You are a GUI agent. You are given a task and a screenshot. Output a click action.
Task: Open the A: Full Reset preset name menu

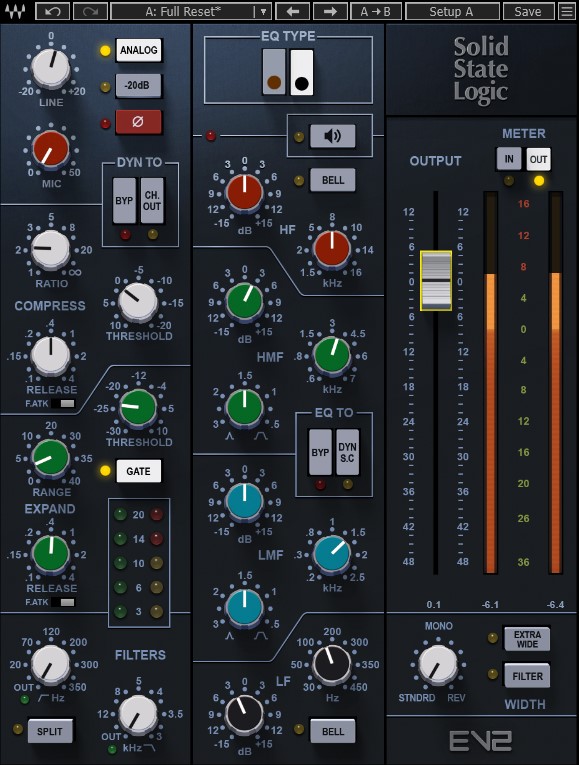pyautogui.click(x=183, y=11)
